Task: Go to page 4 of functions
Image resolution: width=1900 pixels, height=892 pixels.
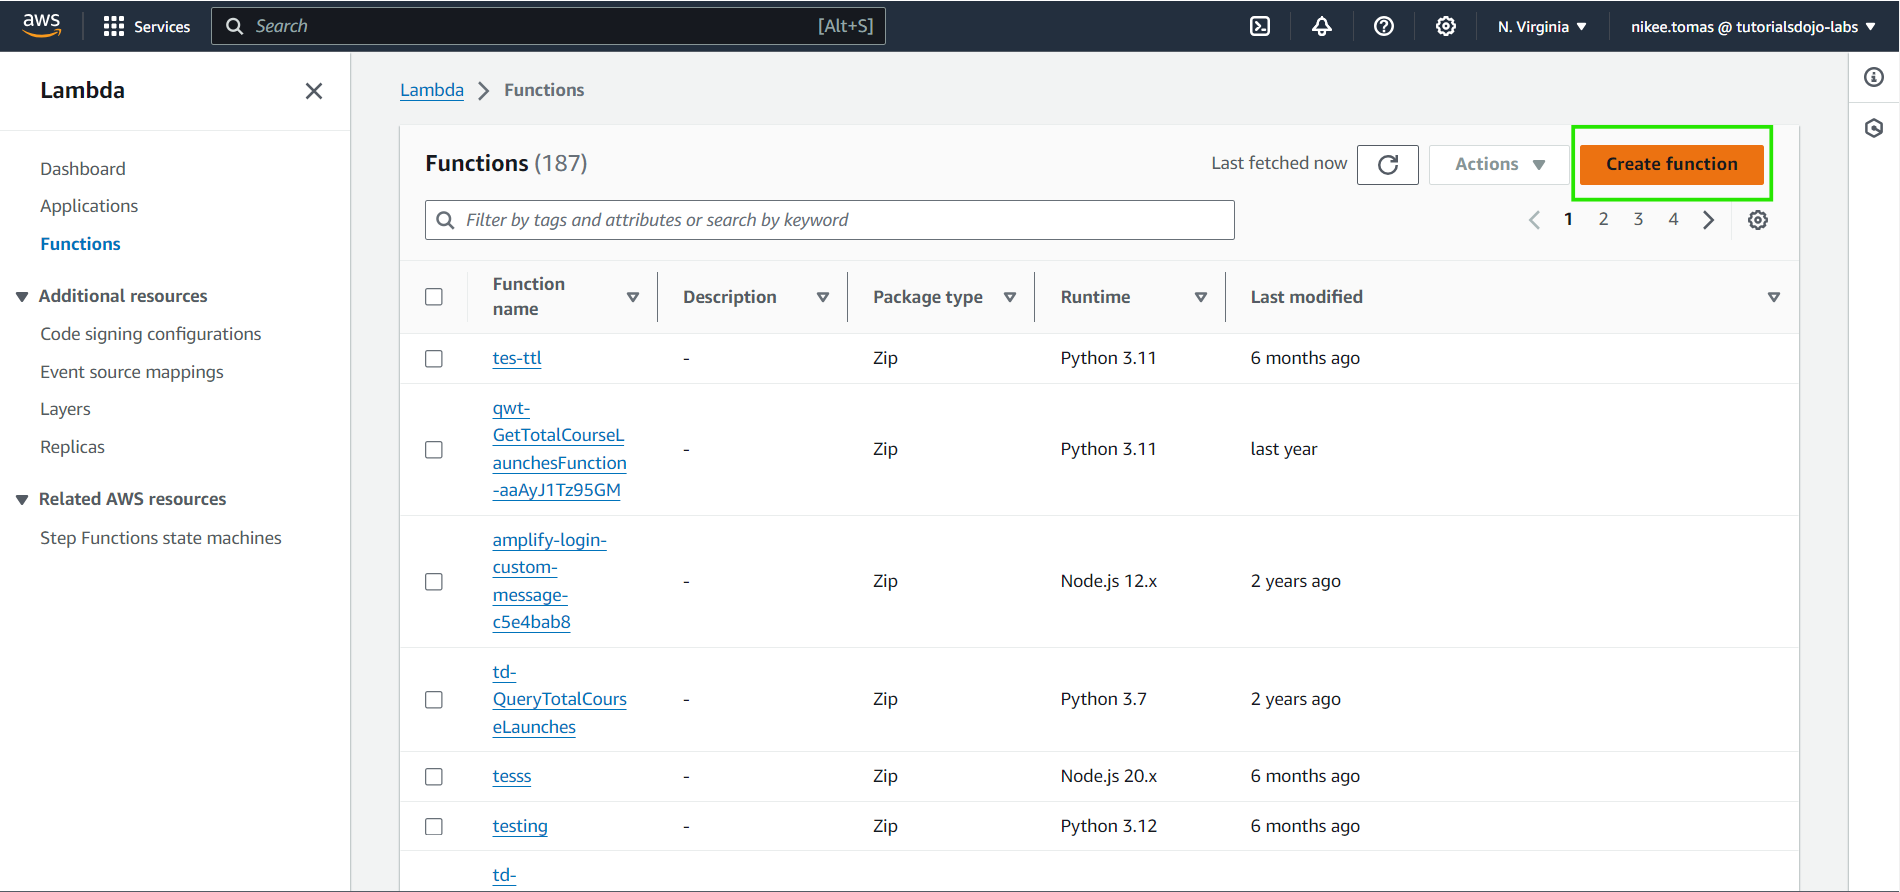Action: (1673, 219)
